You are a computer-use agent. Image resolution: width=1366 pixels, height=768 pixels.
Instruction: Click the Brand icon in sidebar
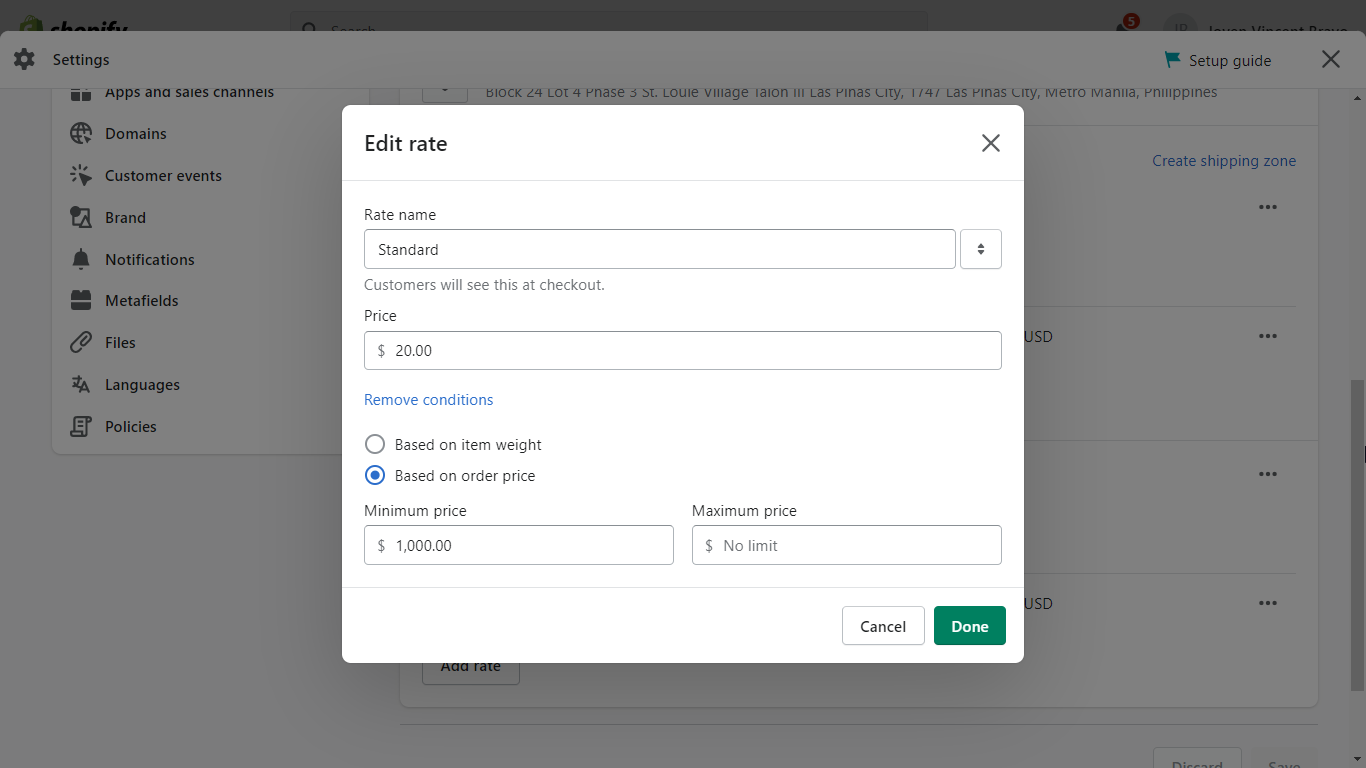click(81, 218)
